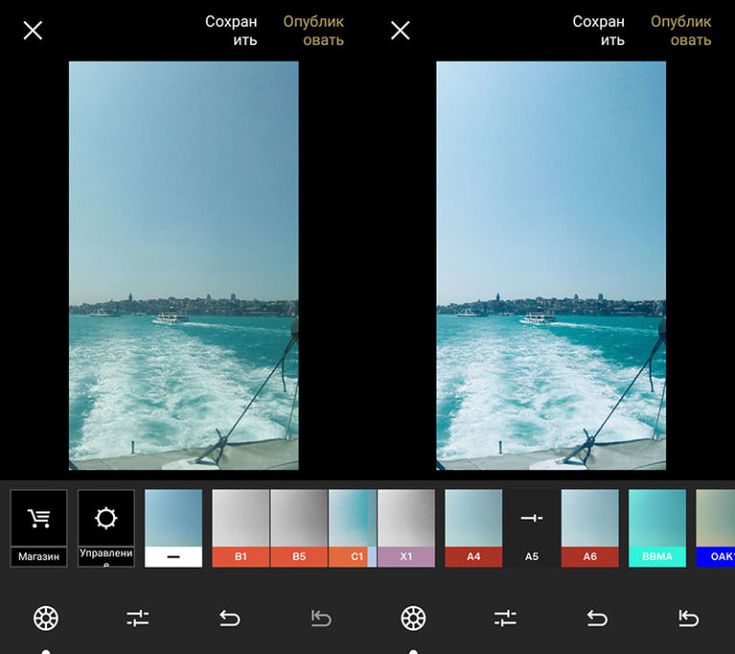This screenshot has height=654, width=735.
Task: Open the Магазин shop cart icon
Action: [x=39, y=518]
